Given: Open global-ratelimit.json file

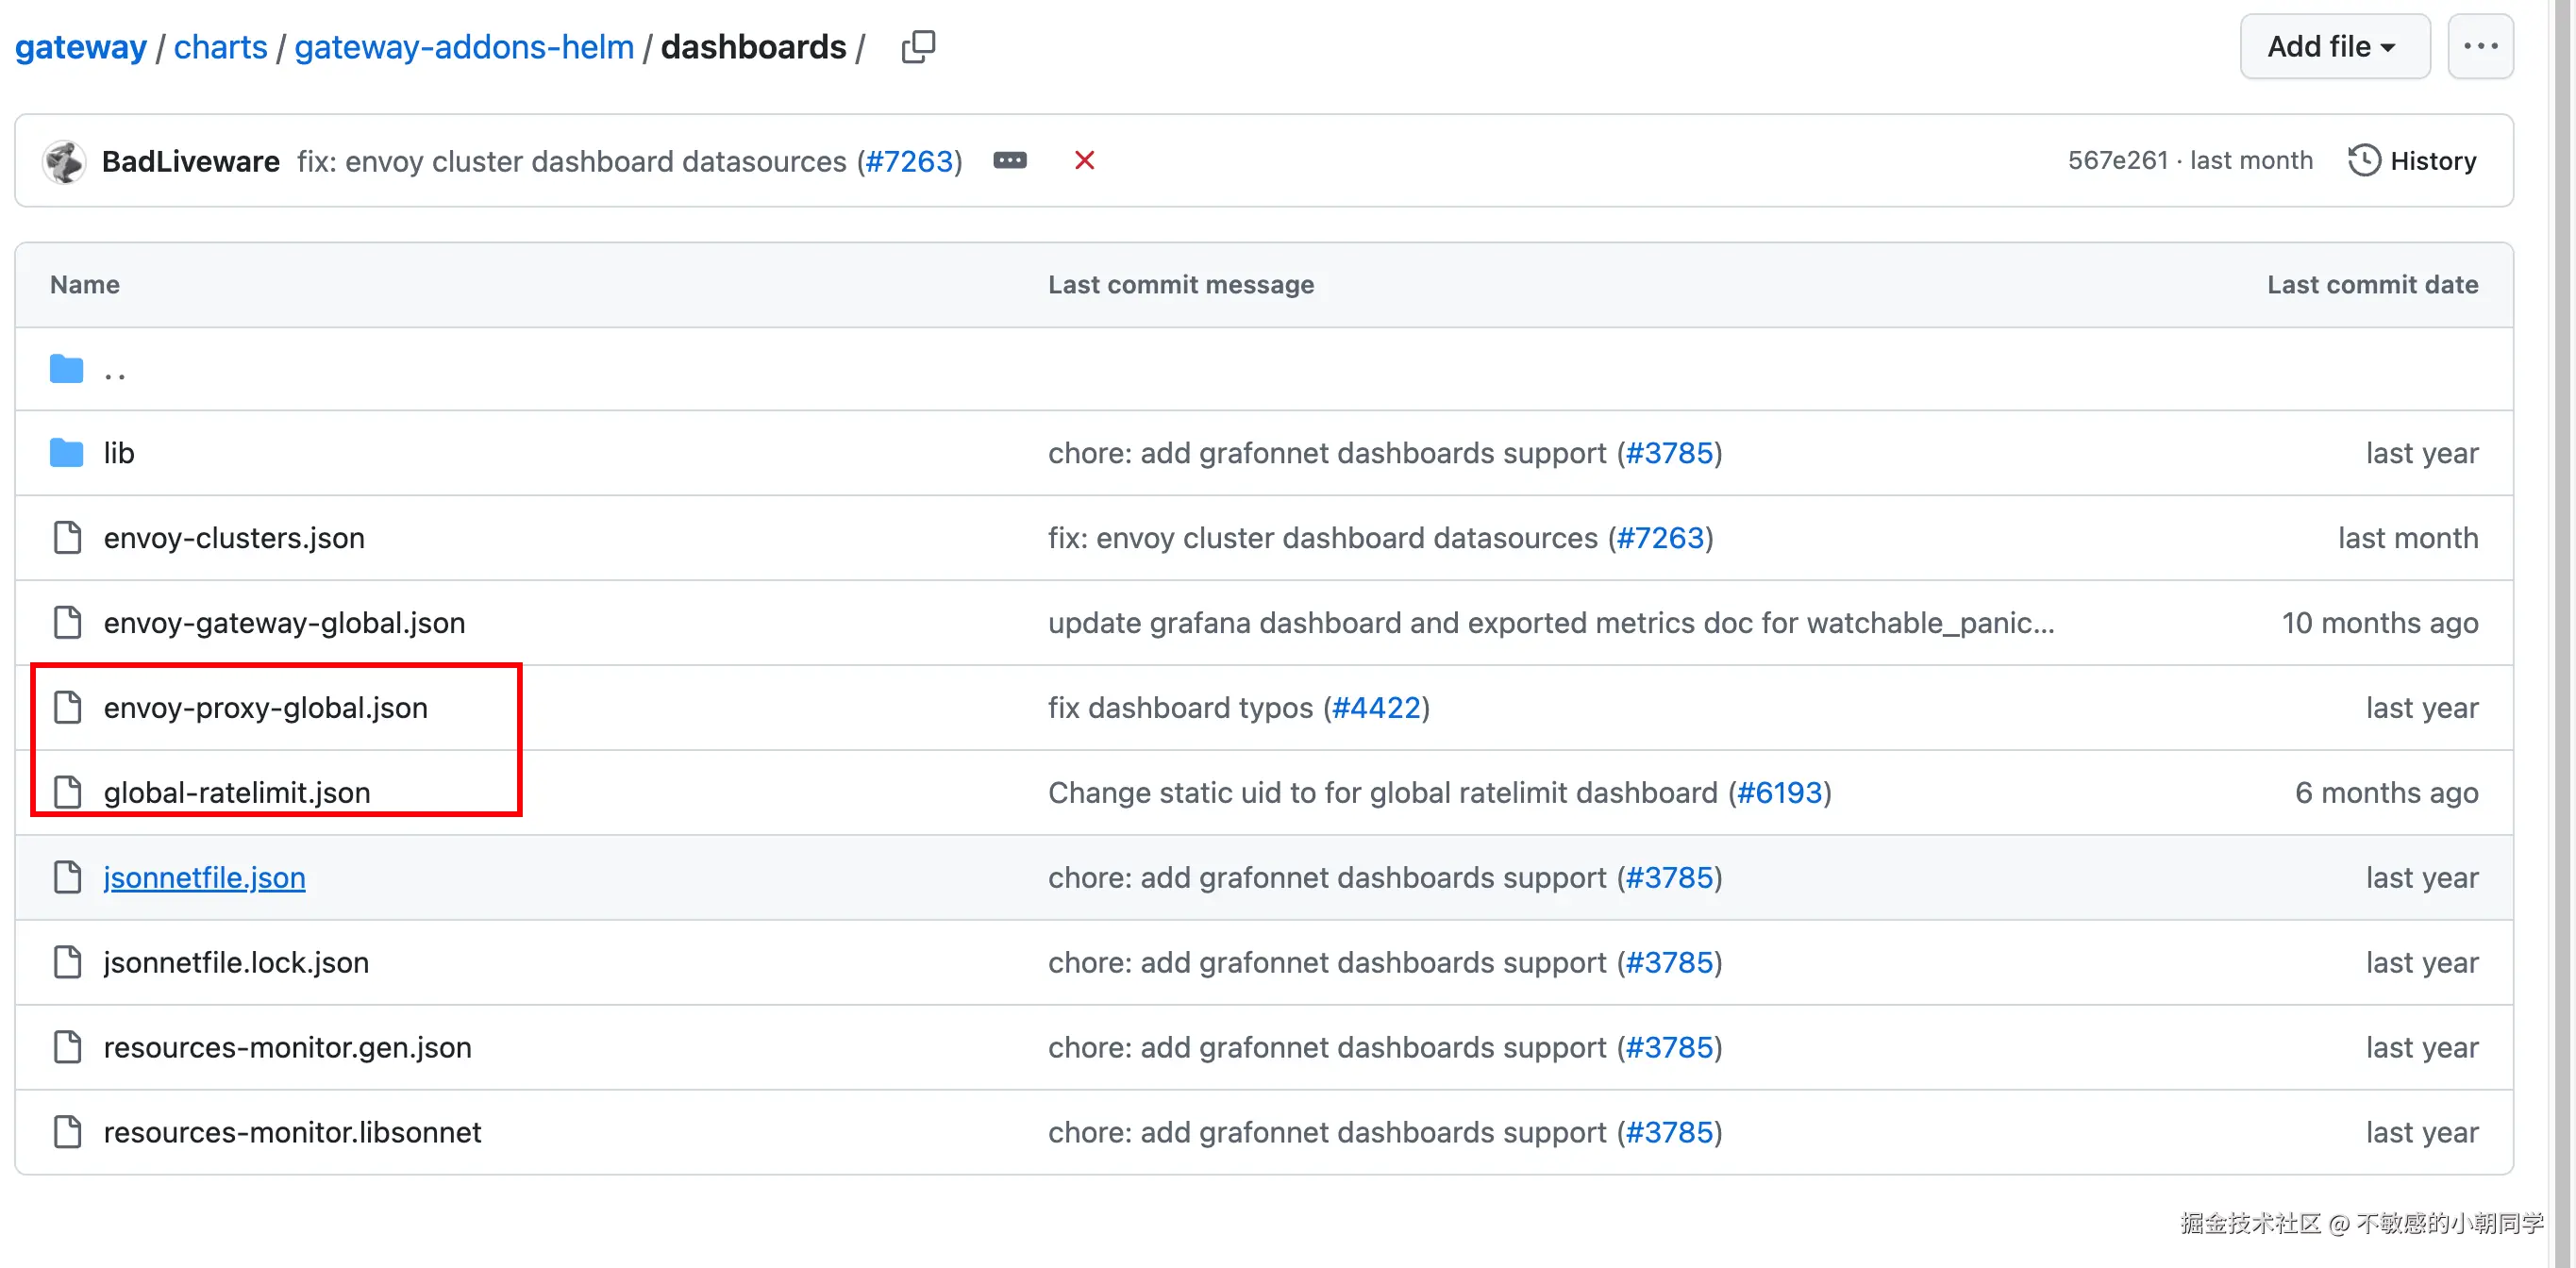Looking at the screenshot, I should point(236,793).
